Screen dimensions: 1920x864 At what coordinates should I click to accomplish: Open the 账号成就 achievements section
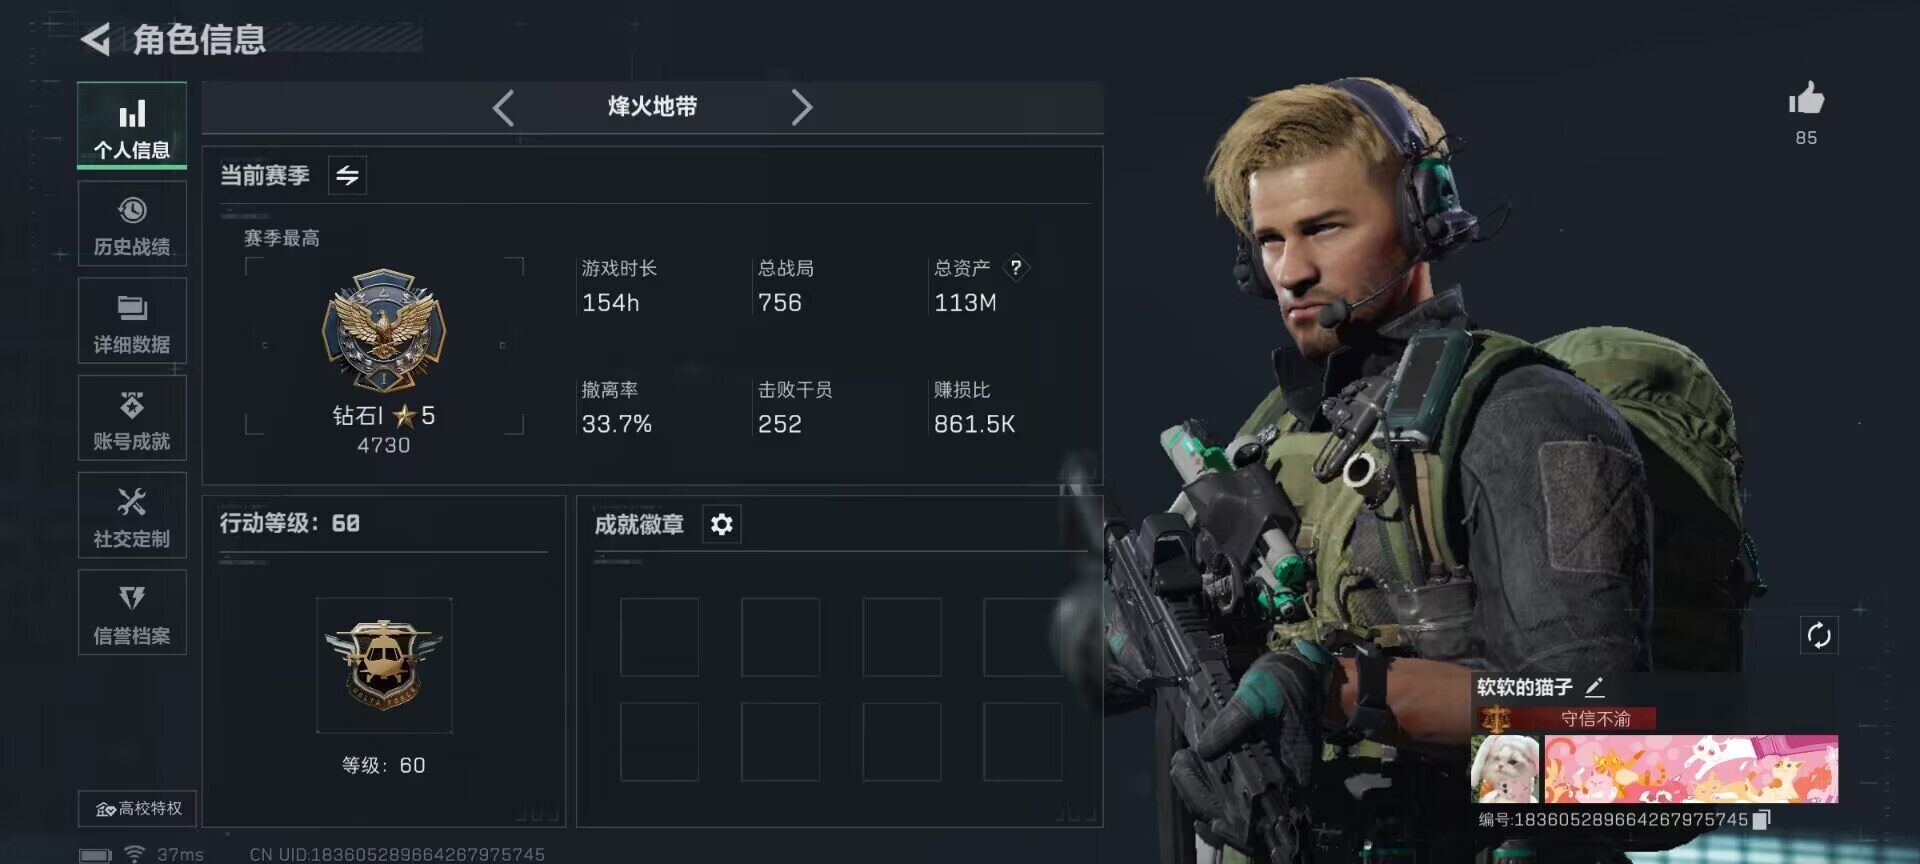click(x=132, y=418)
